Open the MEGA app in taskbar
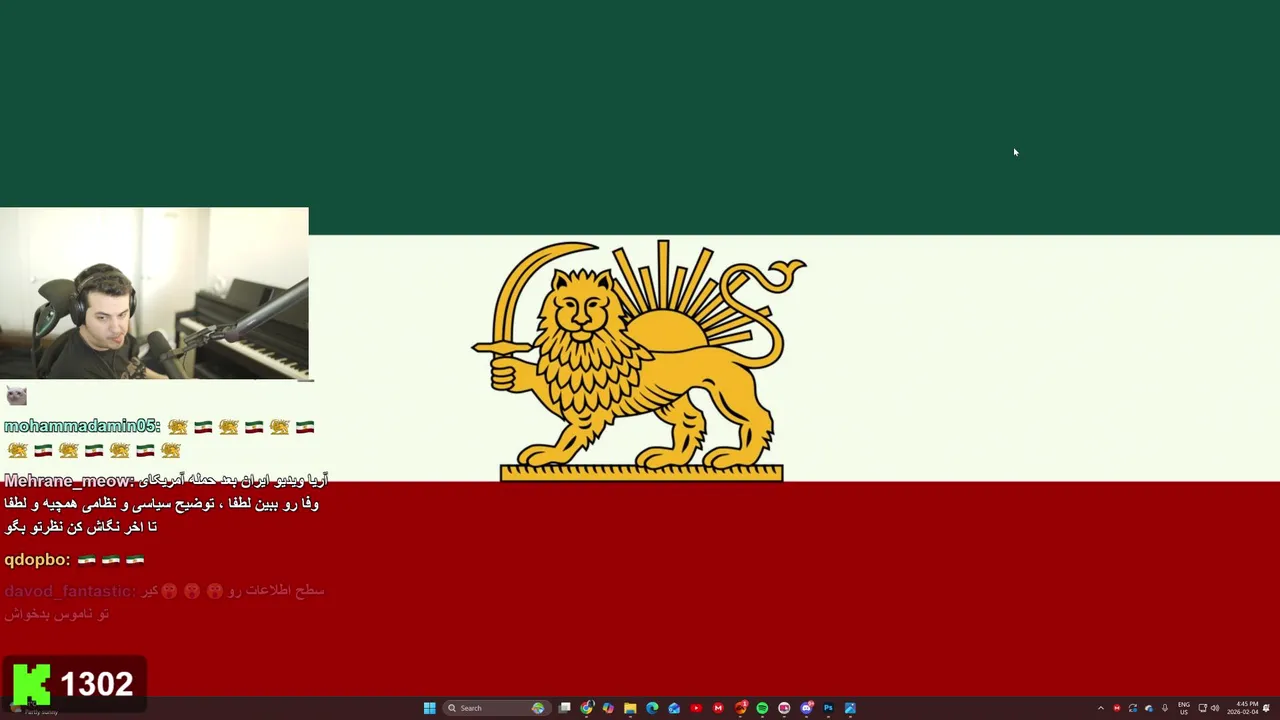Screen dimensions: 1280x720 point(718,708)
